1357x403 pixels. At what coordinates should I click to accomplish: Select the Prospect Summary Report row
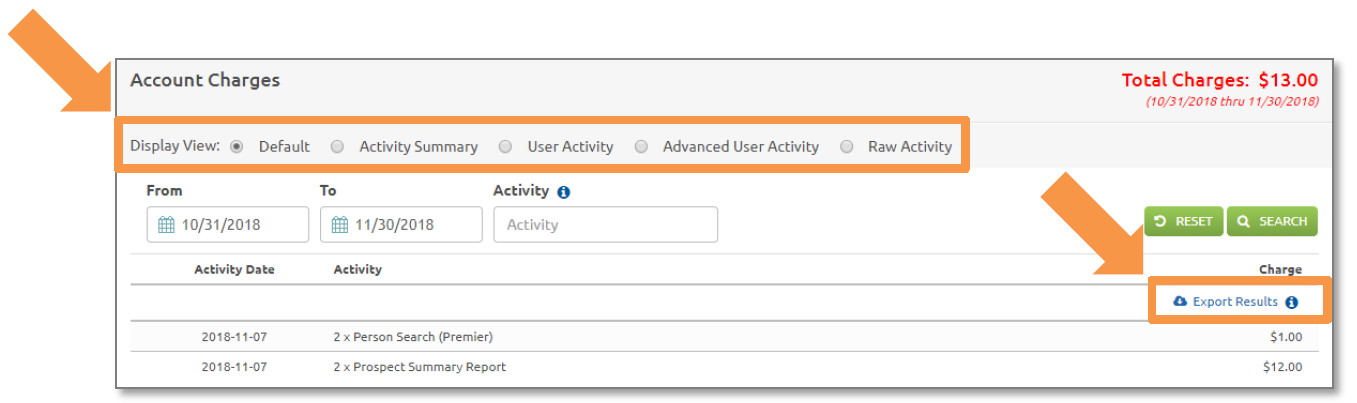coord(725,367)
